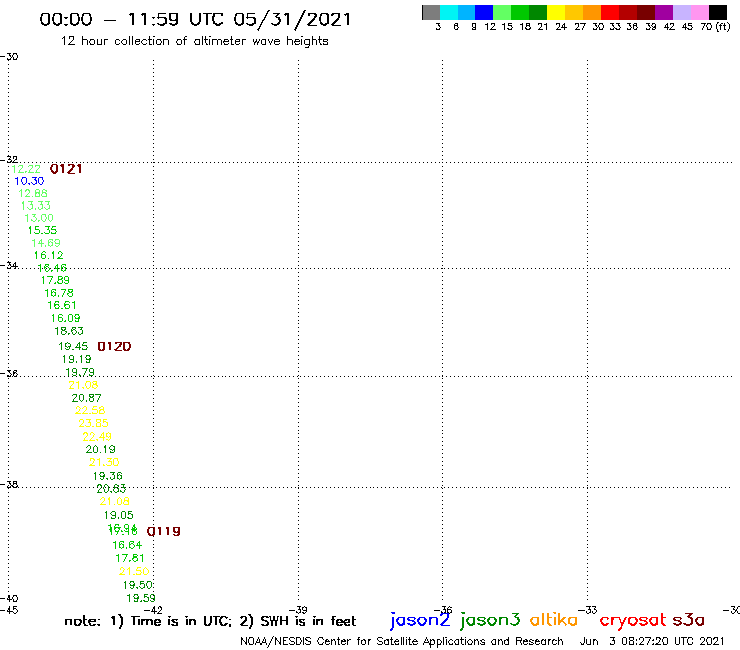Click the yellow reading 21.50
Viewport: 740px width, 650px height.
coord(134,572)
